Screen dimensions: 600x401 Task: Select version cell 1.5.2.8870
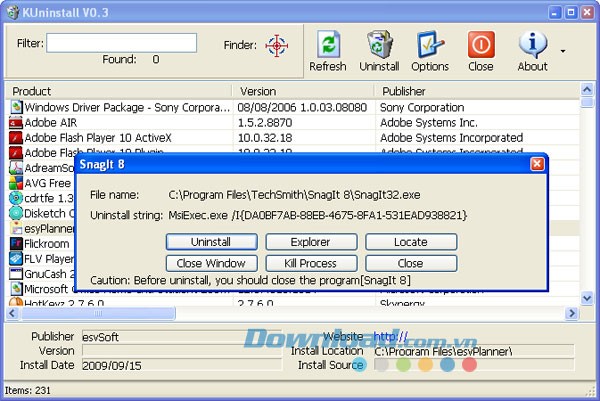point(265,123)
